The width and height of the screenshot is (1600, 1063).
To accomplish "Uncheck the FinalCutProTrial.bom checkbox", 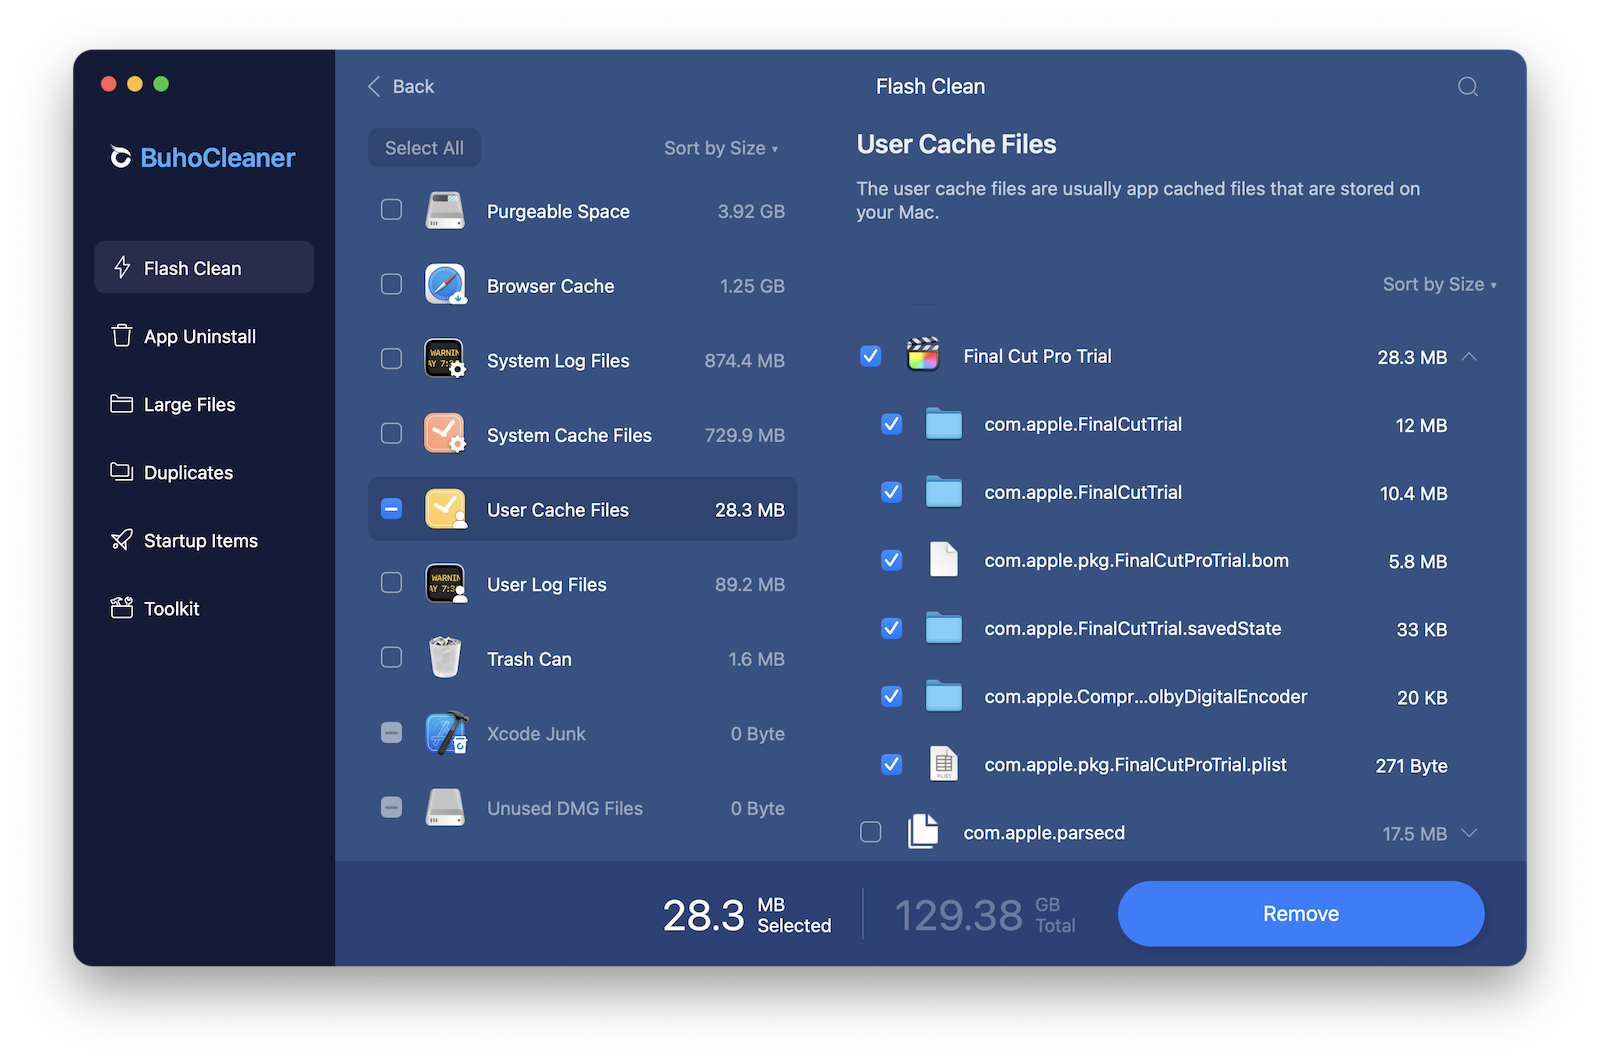I will 891,560.
